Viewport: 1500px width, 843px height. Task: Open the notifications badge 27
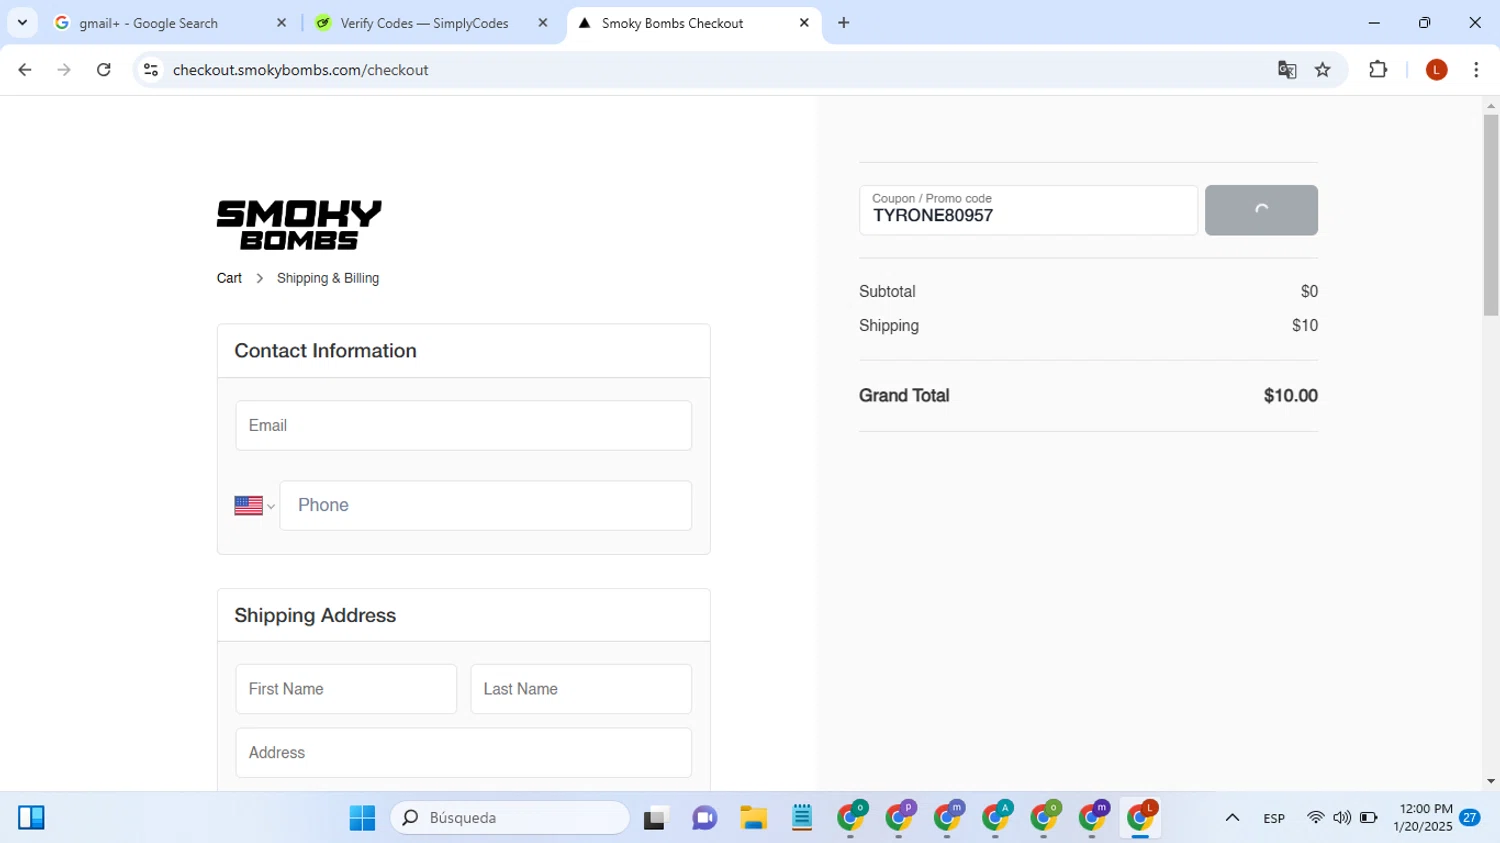(x=1470, y=817)
